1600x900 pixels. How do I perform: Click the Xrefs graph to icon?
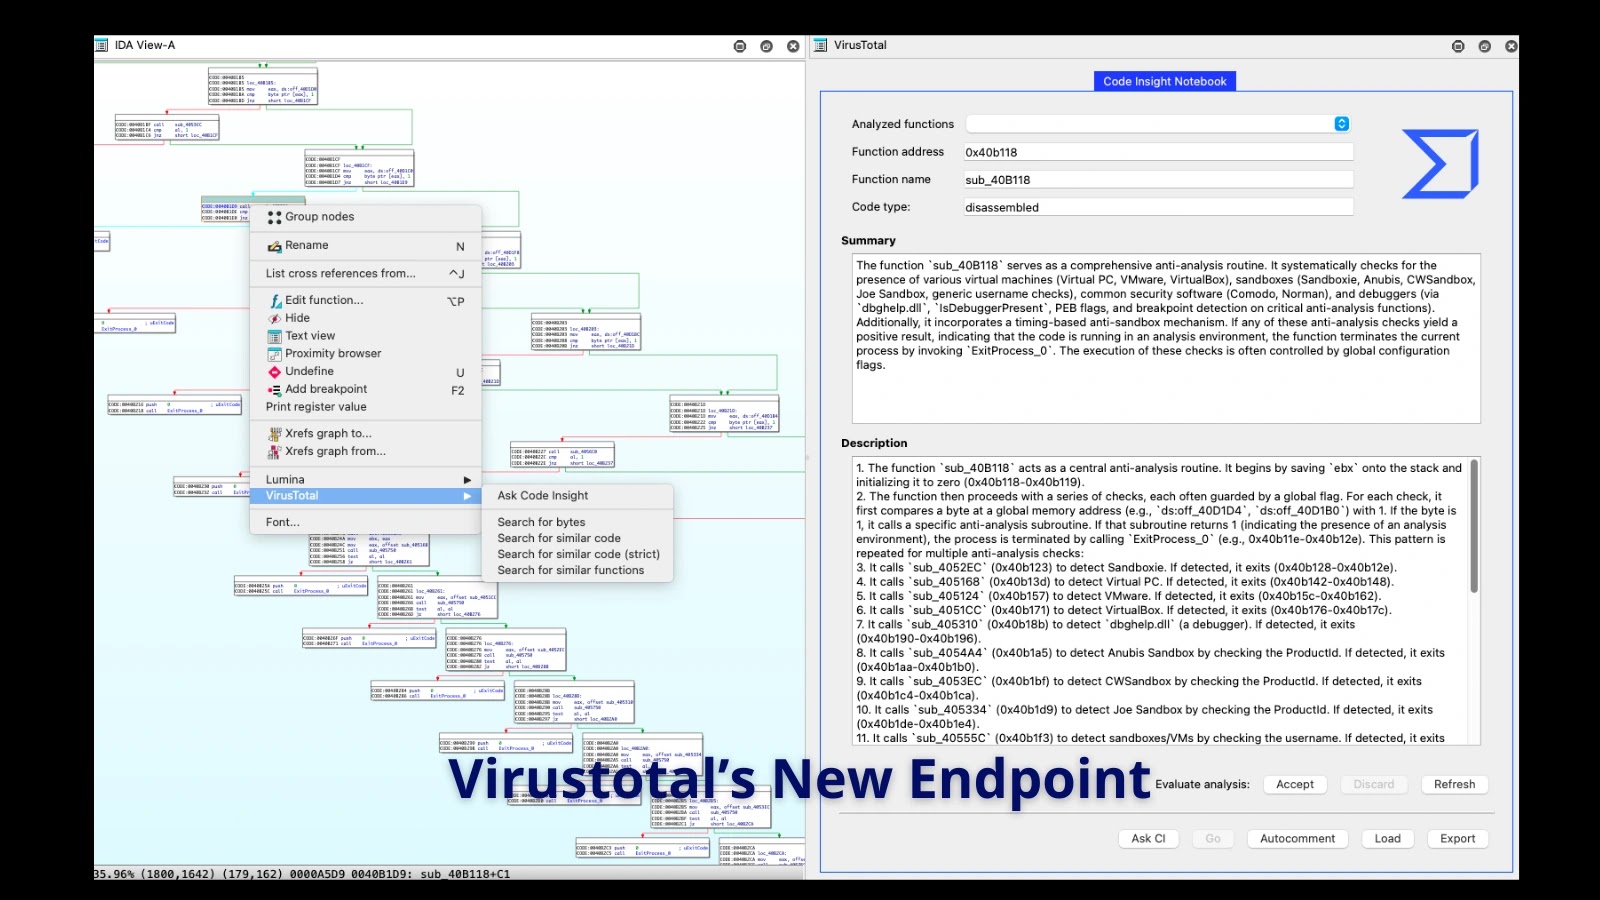[x=275, y=434]
